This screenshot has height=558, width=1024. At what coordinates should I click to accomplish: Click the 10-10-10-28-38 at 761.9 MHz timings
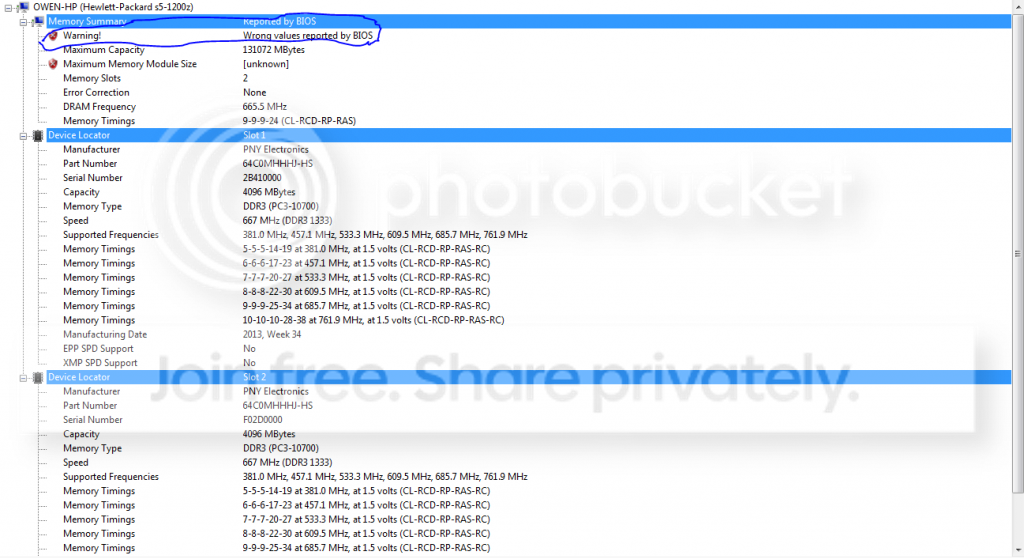[x=374, y=320]
